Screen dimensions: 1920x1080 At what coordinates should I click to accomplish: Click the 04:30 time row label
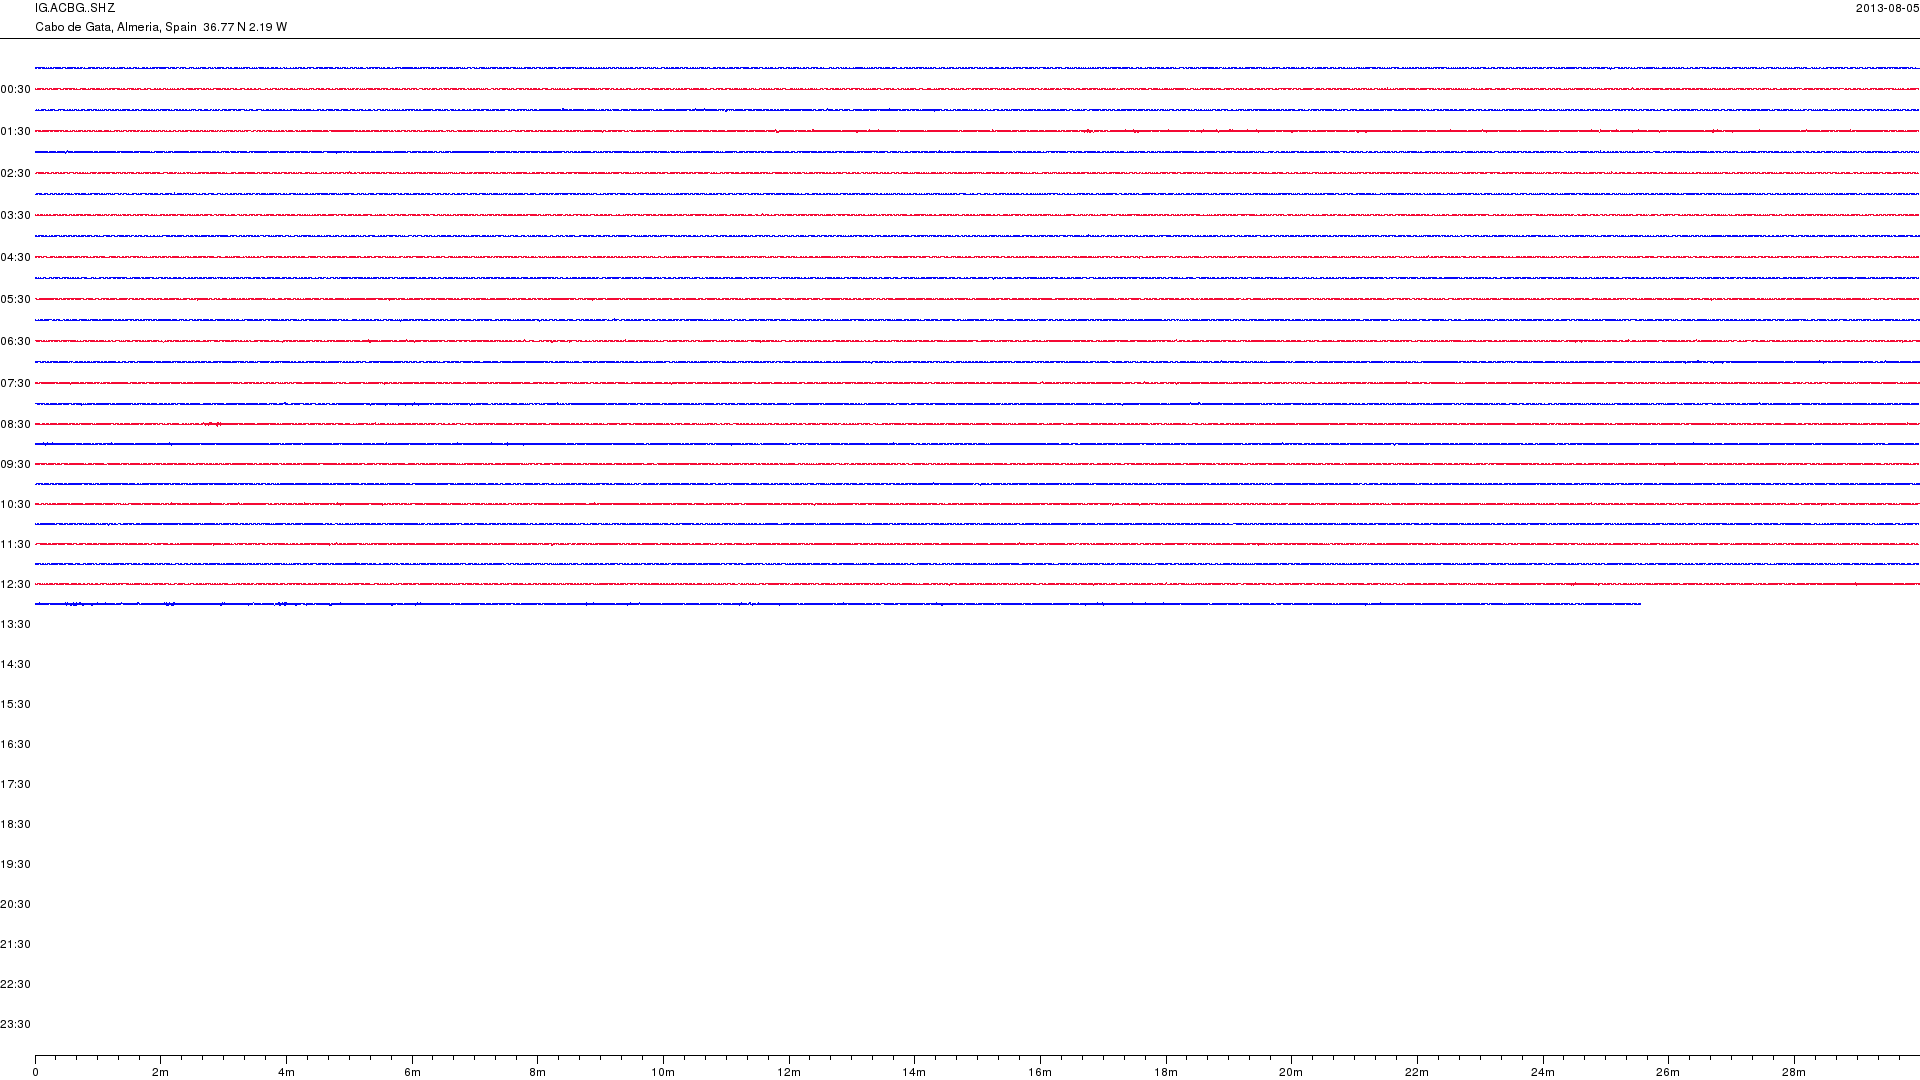coord(16,258)
